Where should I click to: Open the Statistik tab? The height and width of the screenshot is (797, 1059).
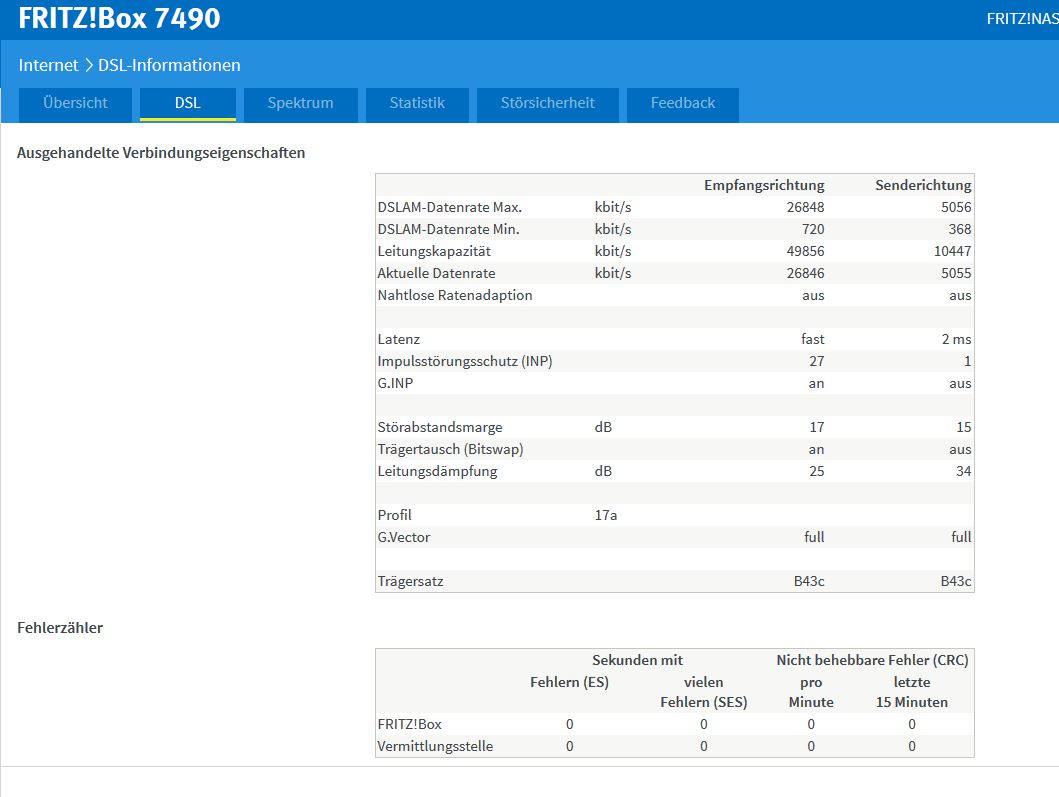tap(417, 104)
